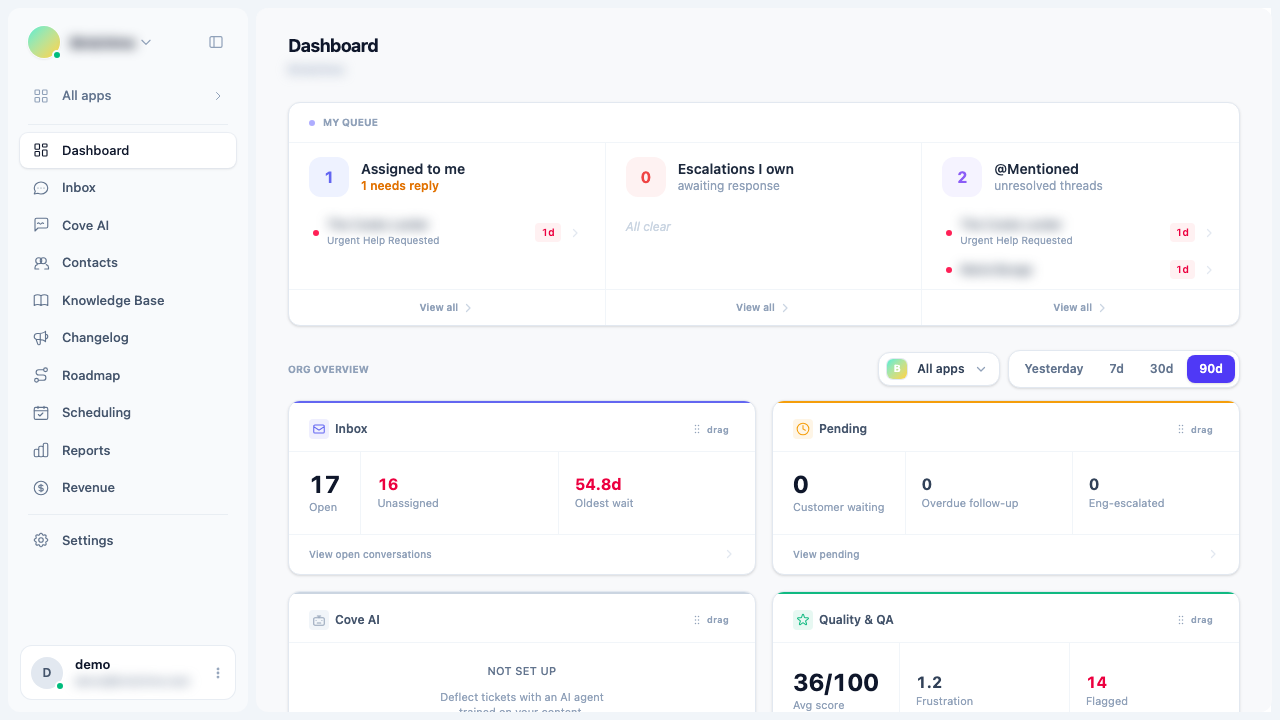Viewport: 1280px width, 720px height.
Task: Open the Inbox chat bubble icon
Action: click(41, 188)
